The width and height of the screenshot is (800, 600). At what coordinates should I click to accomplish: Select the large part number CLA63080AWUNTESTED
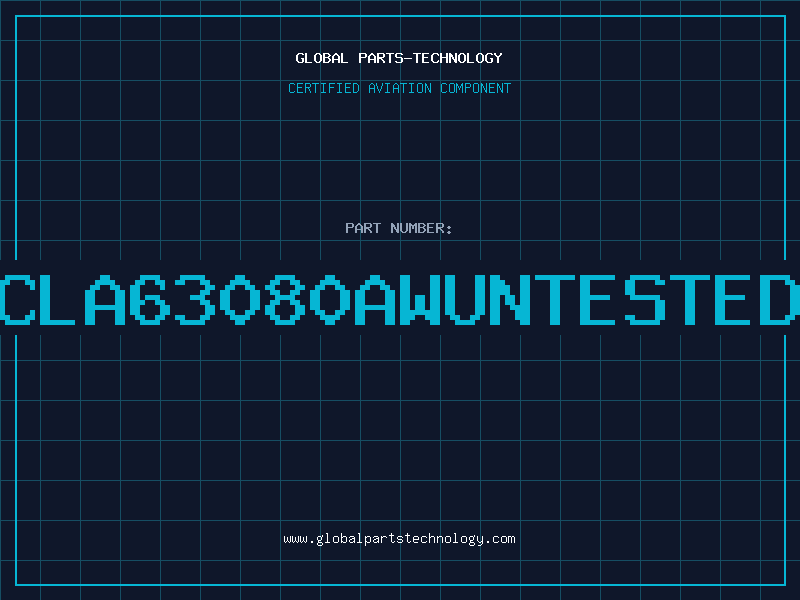(x=400, y=299)
